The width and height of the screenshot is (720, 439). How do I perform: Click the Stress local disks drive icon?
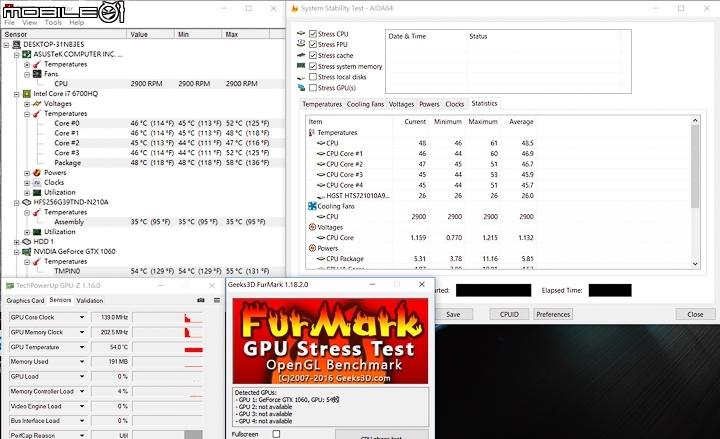click(x=301, y=77)
